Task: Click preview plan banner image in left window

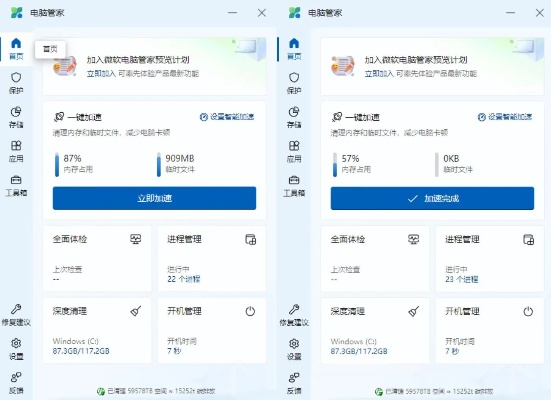Action: [65, 66]
